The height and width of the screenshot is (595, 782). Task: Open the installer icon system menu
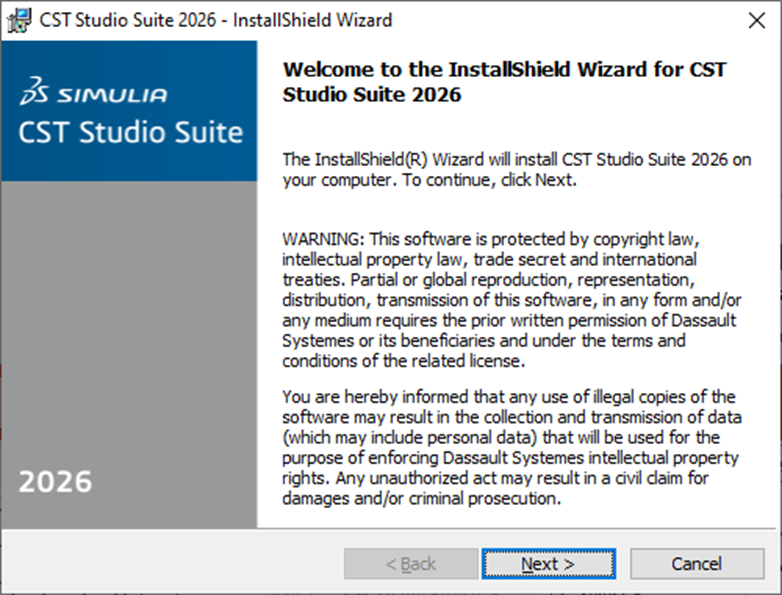(x=18, y=20)
